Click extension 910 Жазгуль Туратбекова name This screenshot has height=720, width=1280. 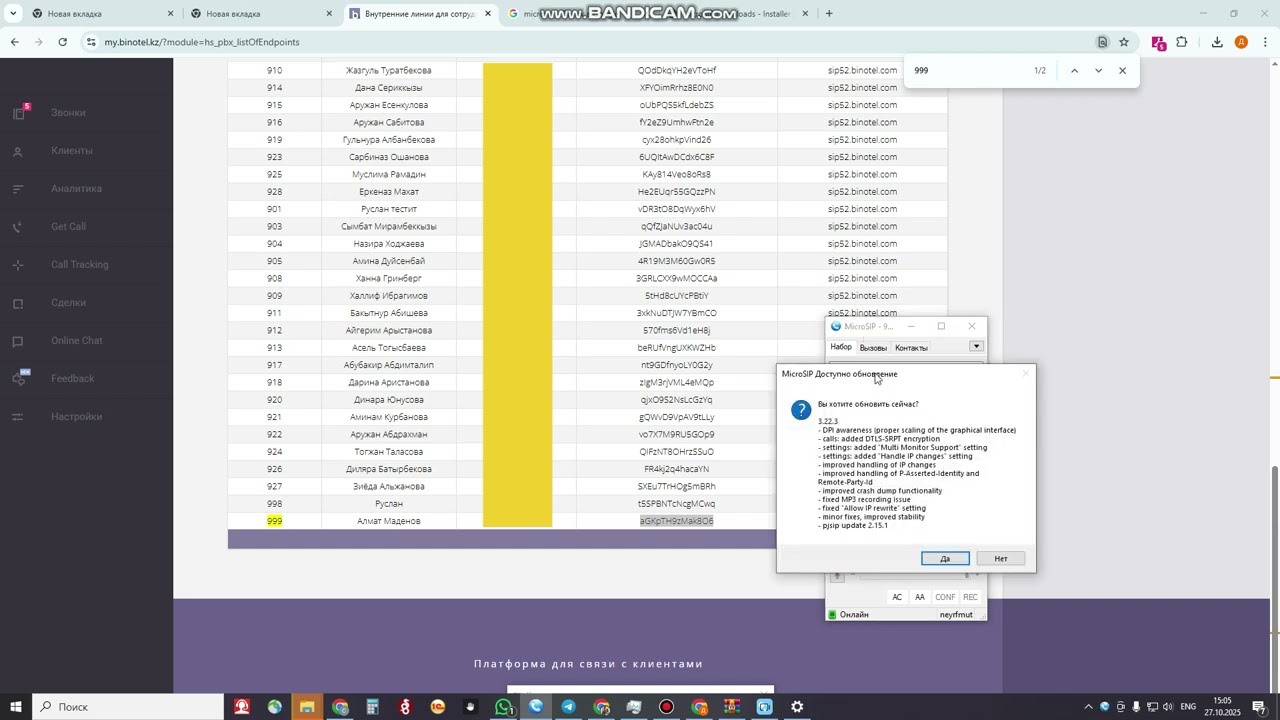[389, 71]
